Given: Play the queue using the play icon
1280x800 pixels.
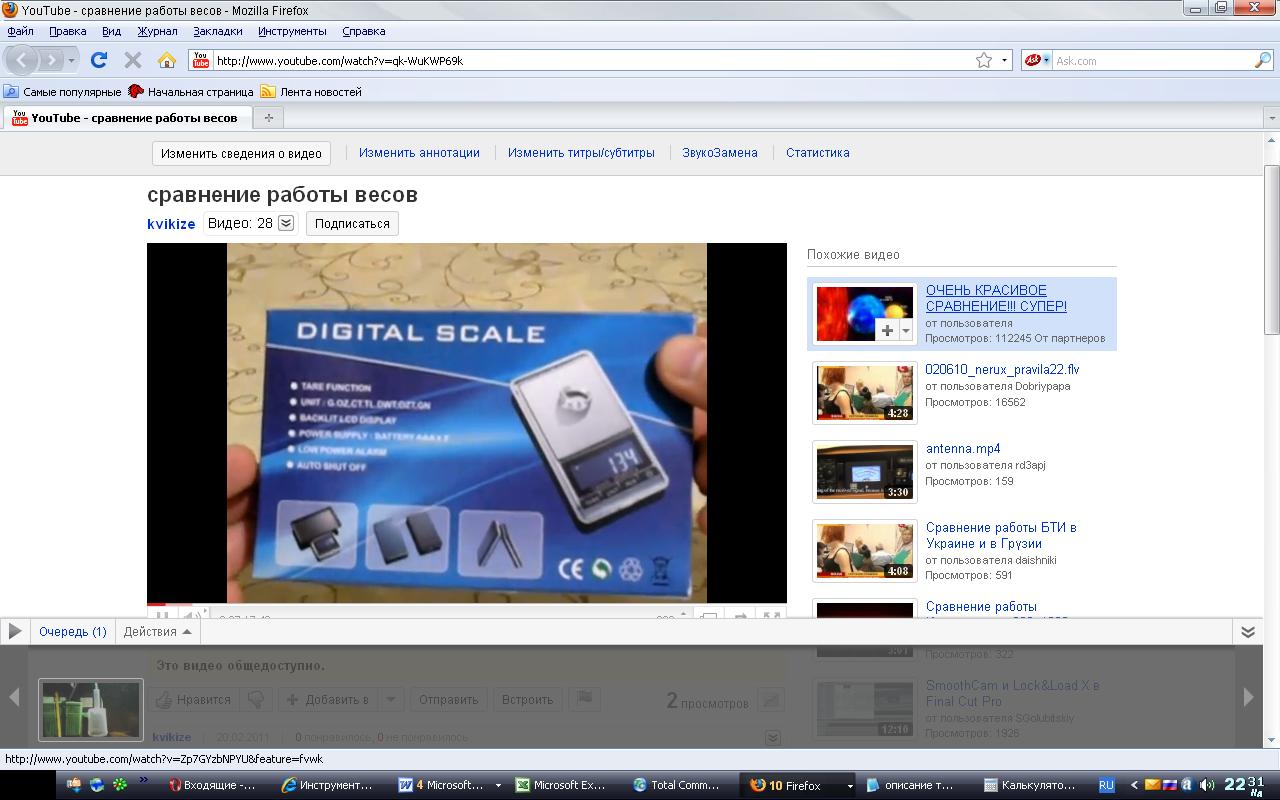Looking at the screenshot, I should pyautogui.click(x=15, y=631).
